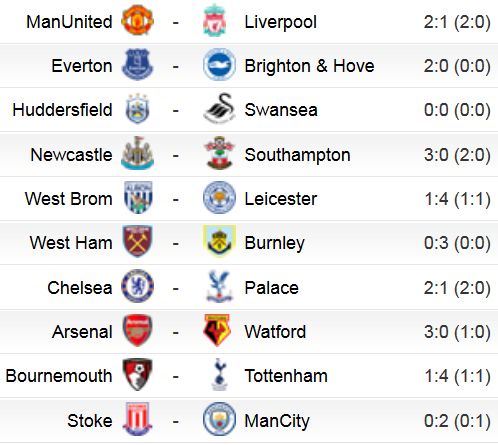Click the Burnley club crest
Image resolution: width=498 pixels, height=445 pixels.
[219, 241]
